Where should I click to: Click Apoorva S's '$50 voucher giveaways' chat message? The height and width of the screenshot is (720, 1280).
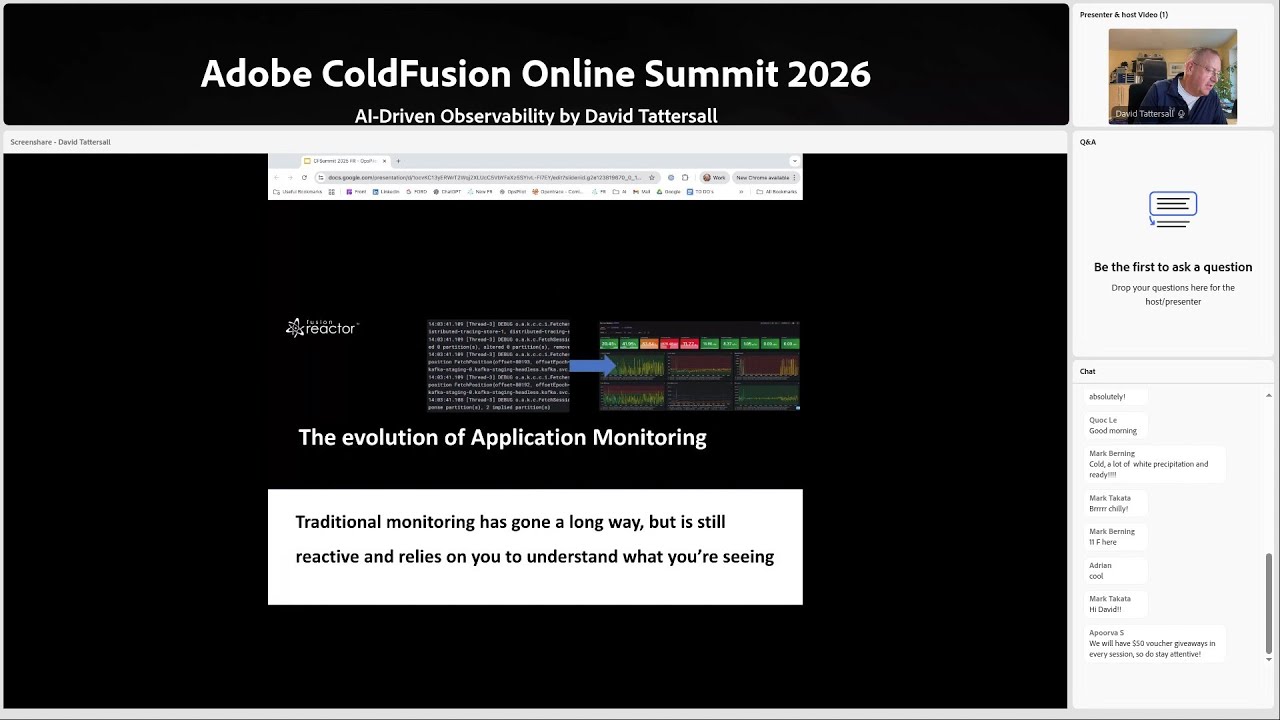tap(1152, 648)
